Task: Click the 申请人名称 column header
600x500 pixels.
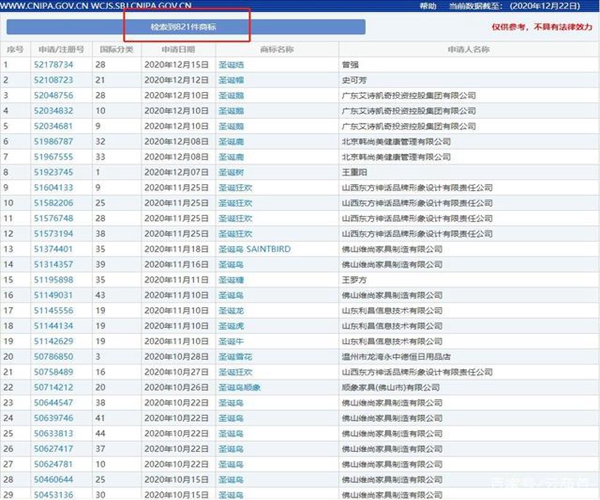Action: pos(467,48)
